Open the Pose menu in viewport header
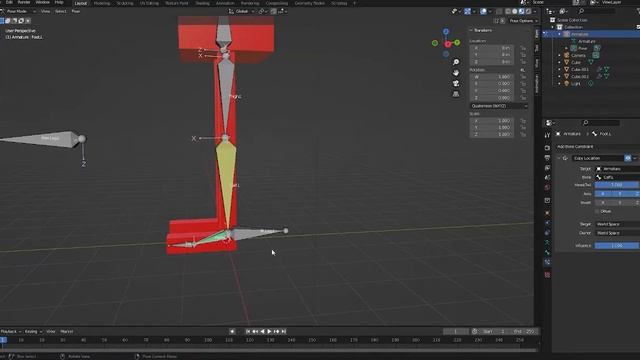640x360 pixels. click(76, 11)
